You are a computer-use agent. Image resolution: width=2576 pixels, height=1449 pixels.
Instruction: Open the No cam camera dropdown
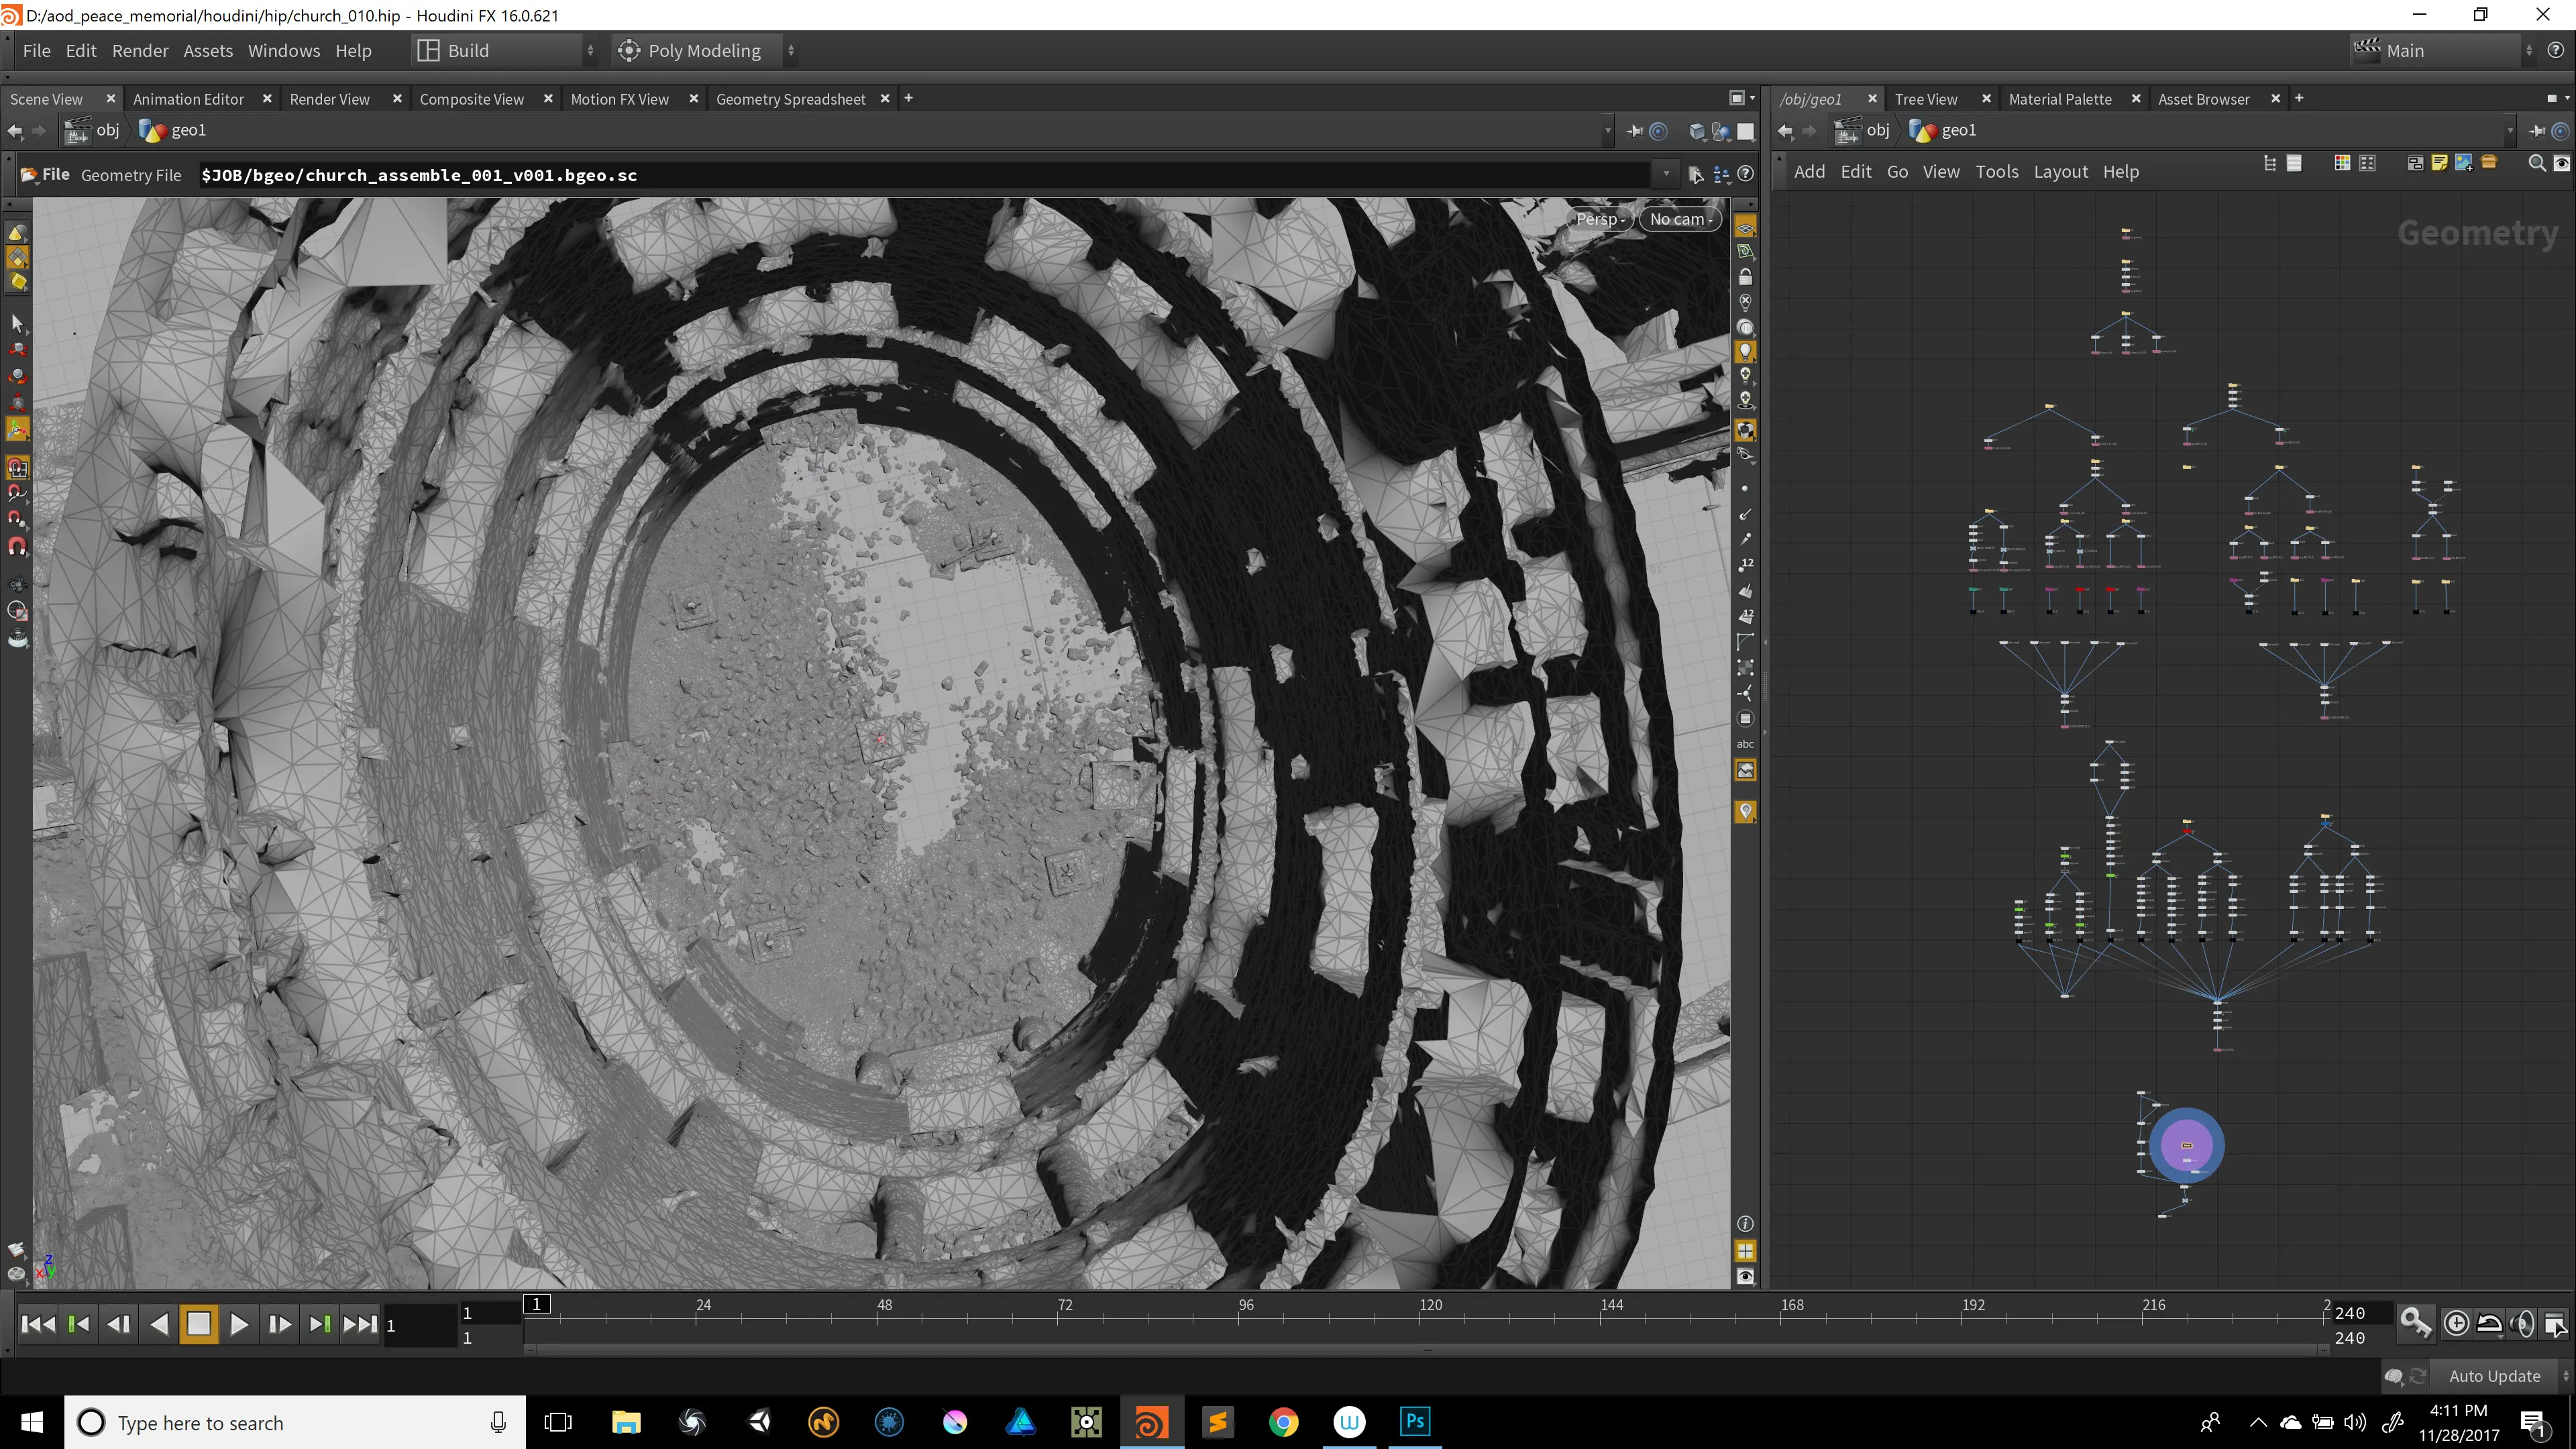(x=1681, y=219)
